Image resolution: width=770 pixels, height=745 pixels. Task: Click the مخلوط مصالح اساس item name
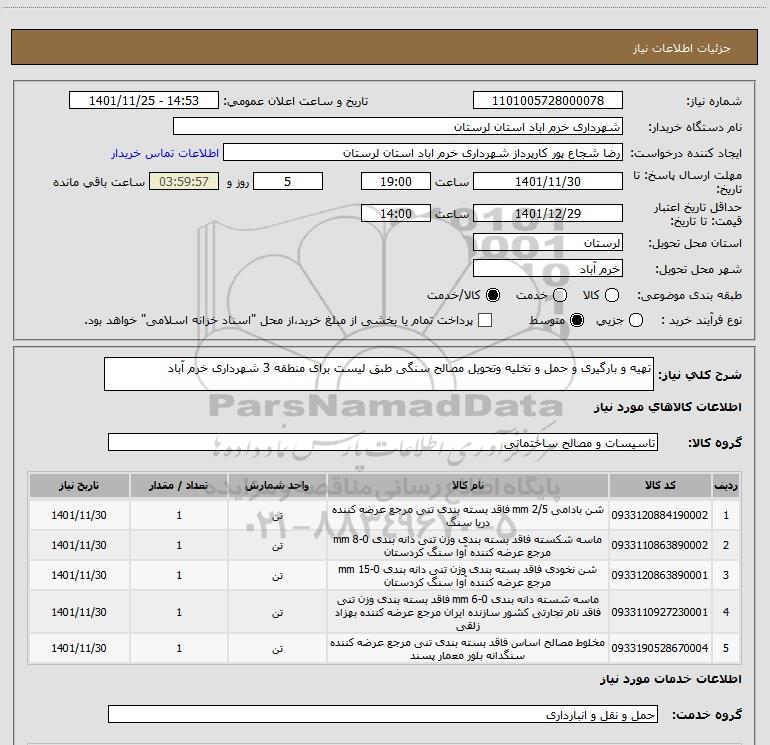click(468, 649)
